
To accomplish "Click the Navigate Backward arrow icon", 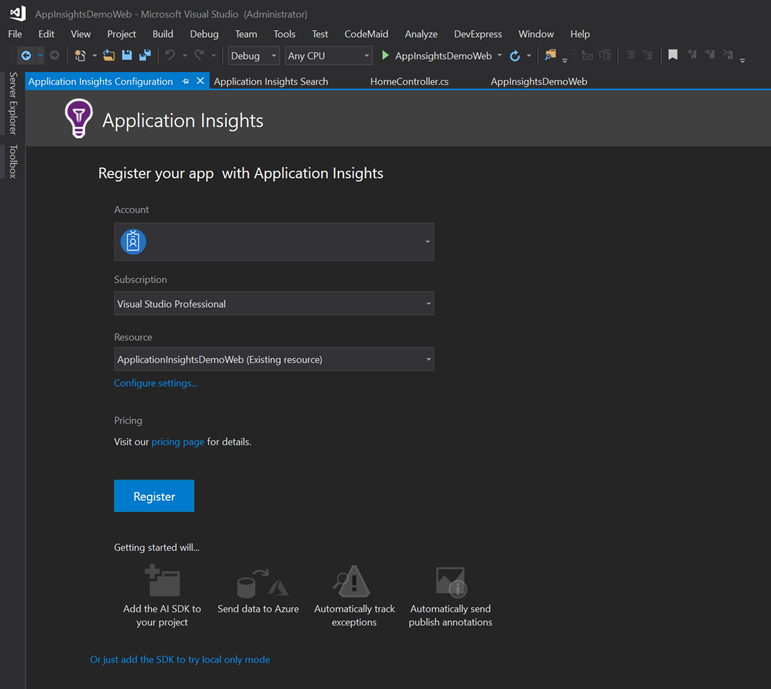I will (26, 56).
